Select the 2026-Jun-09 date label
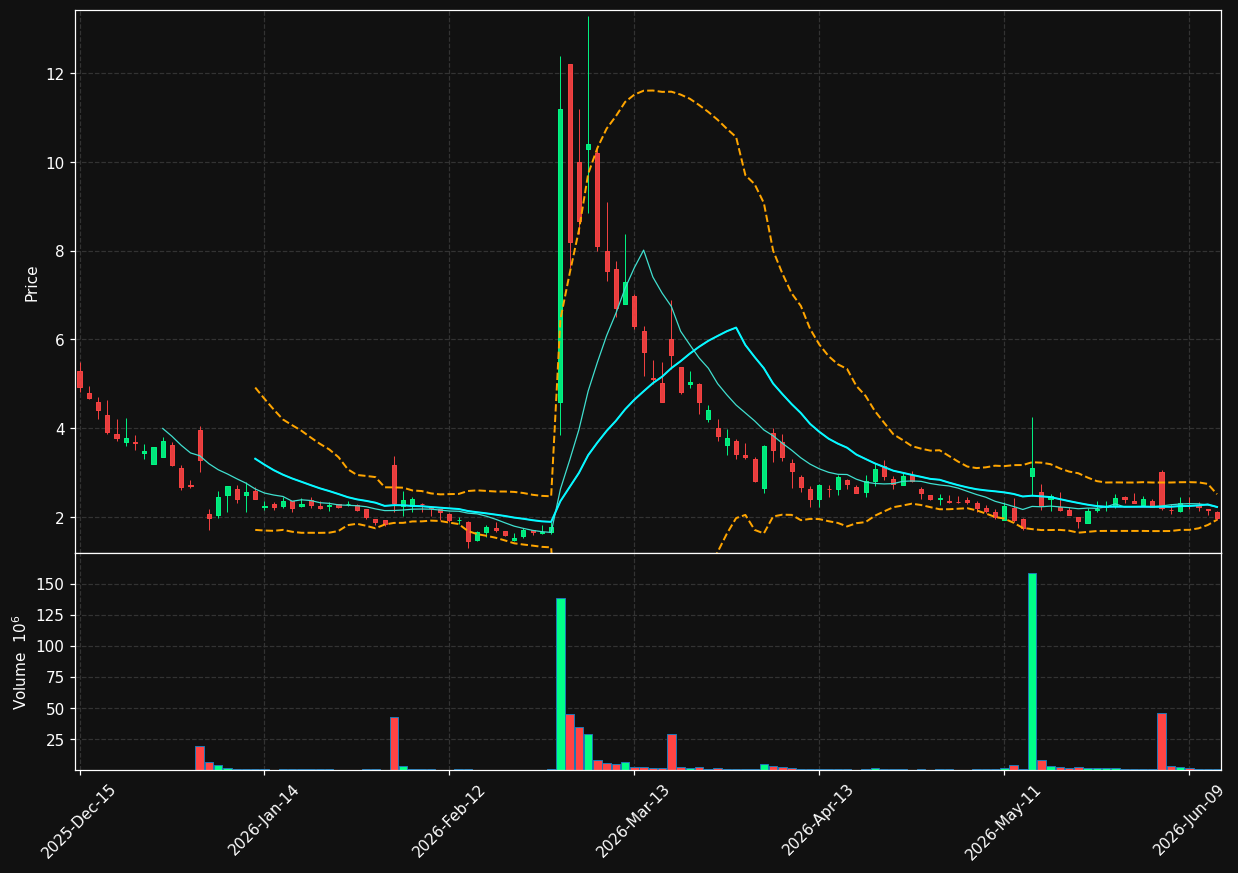Viewport: 1238px width, 873px height. 1188,821
